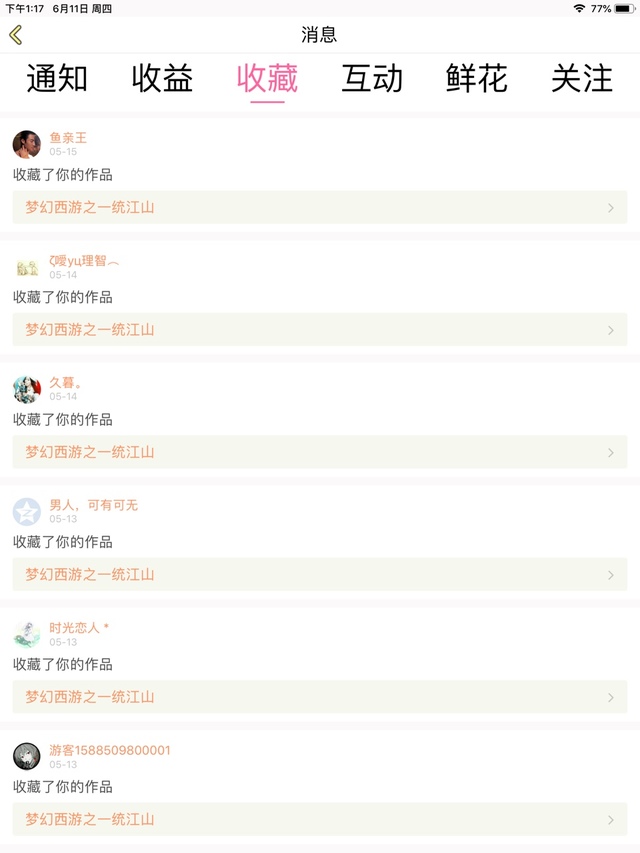The height and width of the screenshot is (853, 640).
Task: Tap the username 鱼亲王
Action: coord(68,138)
